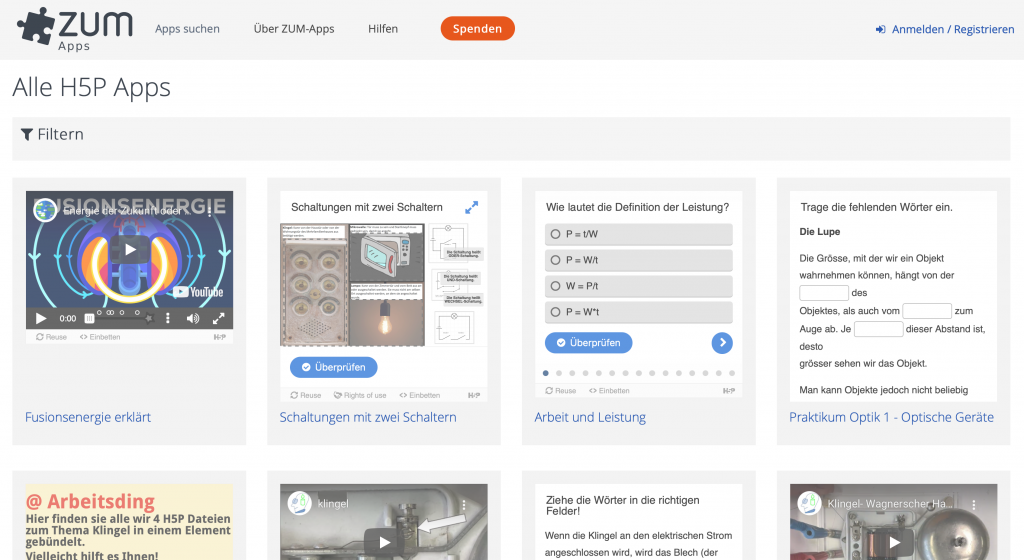Play the Fusionsenergie video using the control bar play button
The width and height of the screenshot is (1024, 560).
click(x=41, y=318)
